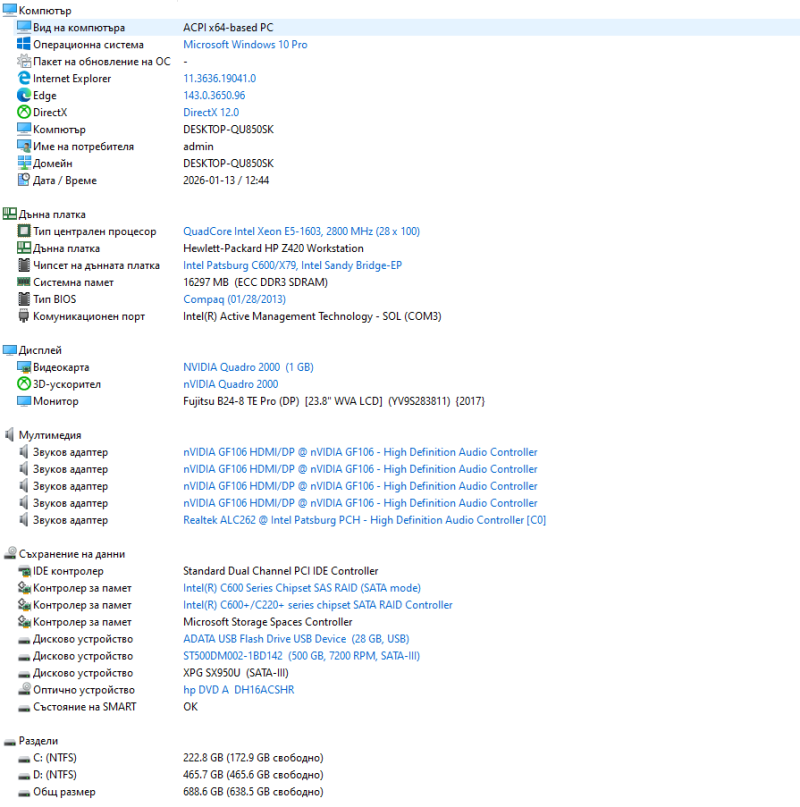Click the Системна памет RAM icon
The height and width of the screenshot is (807, 800).
click(x=24, y=283)
